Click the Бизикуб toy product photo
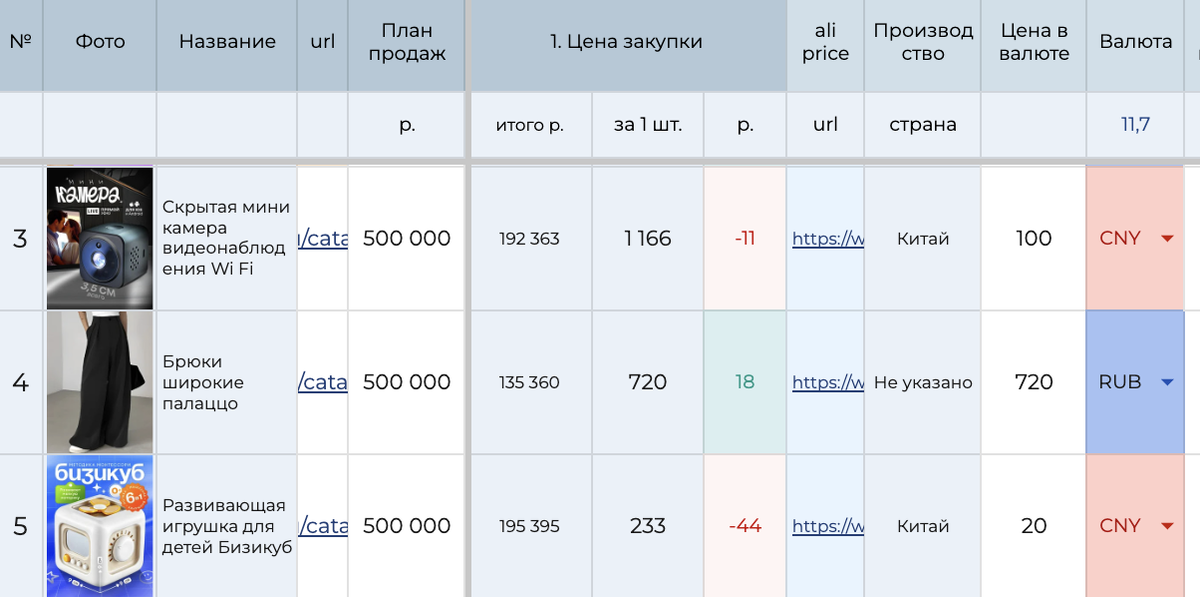This screenshot has width=1200, height=597. (x=100, y=526)
